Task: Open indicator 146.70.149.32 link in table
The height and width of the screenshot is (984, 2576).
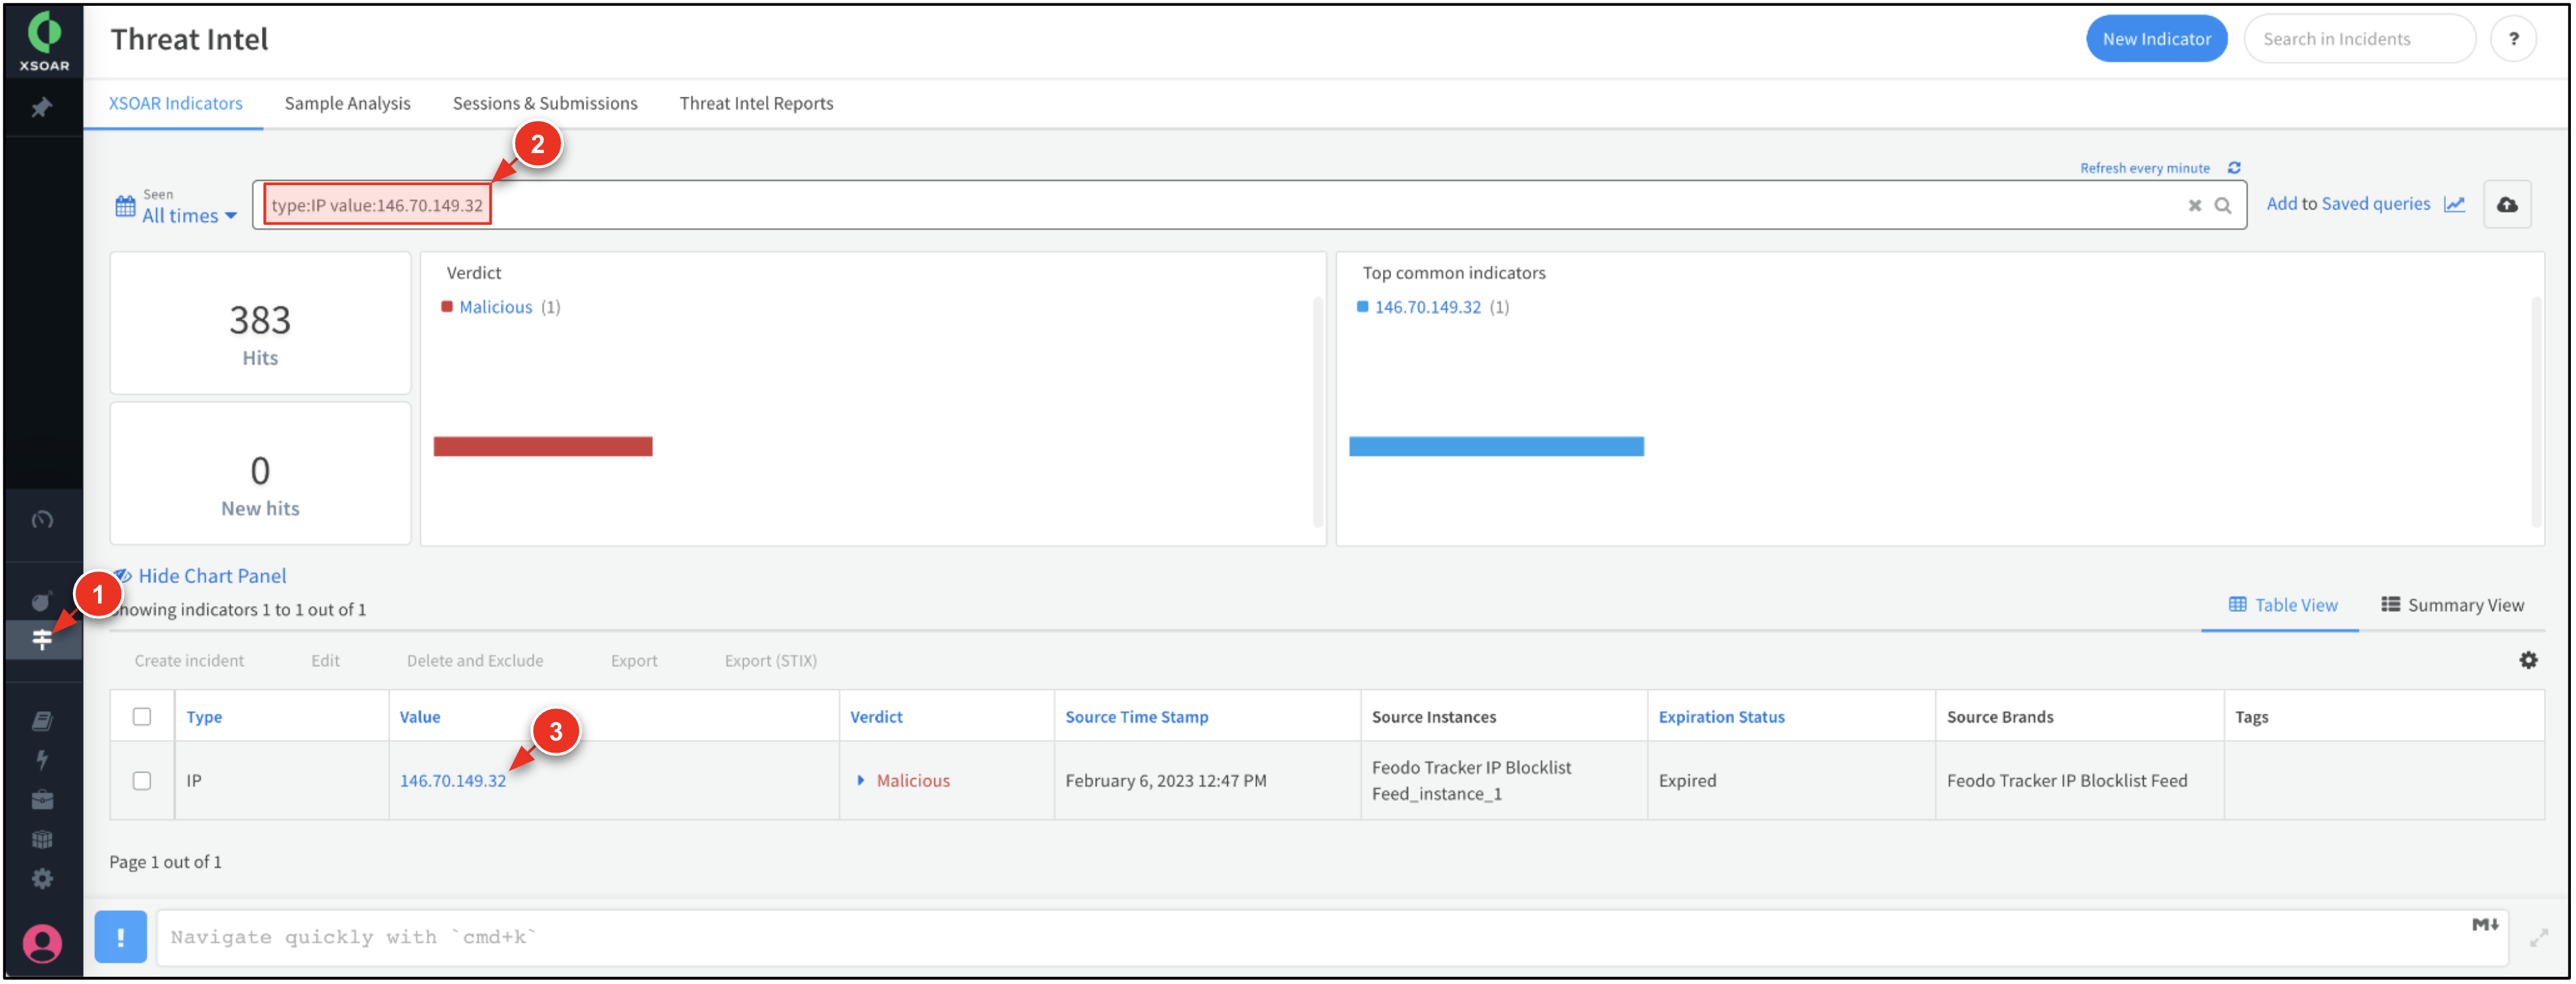Action: pos(454,781)
